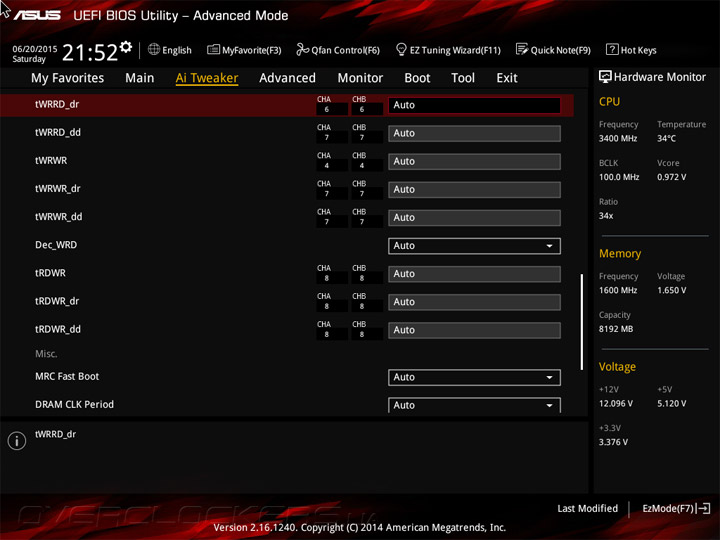
Task: Click the EzMode exit arrow icon
Action: (704, 508)
